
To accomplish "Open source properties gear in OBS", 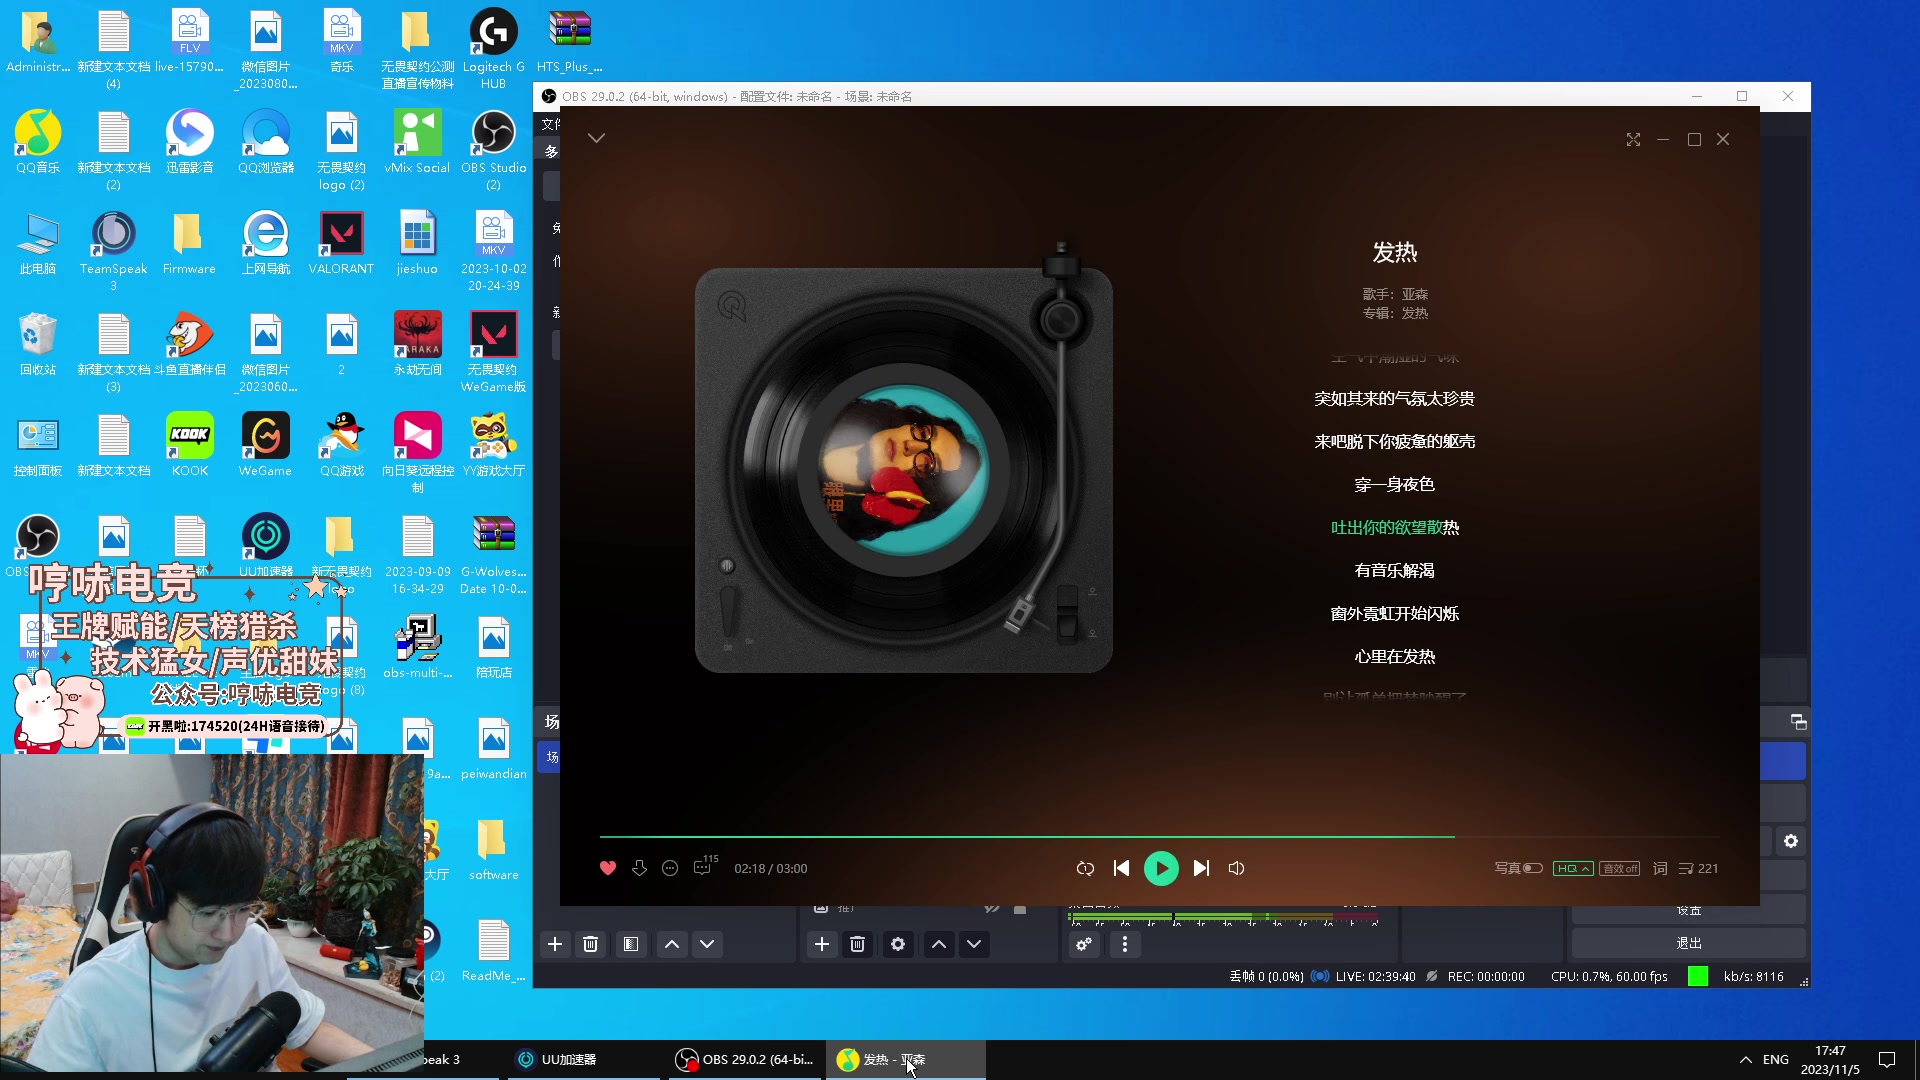I will coord(898,944).
